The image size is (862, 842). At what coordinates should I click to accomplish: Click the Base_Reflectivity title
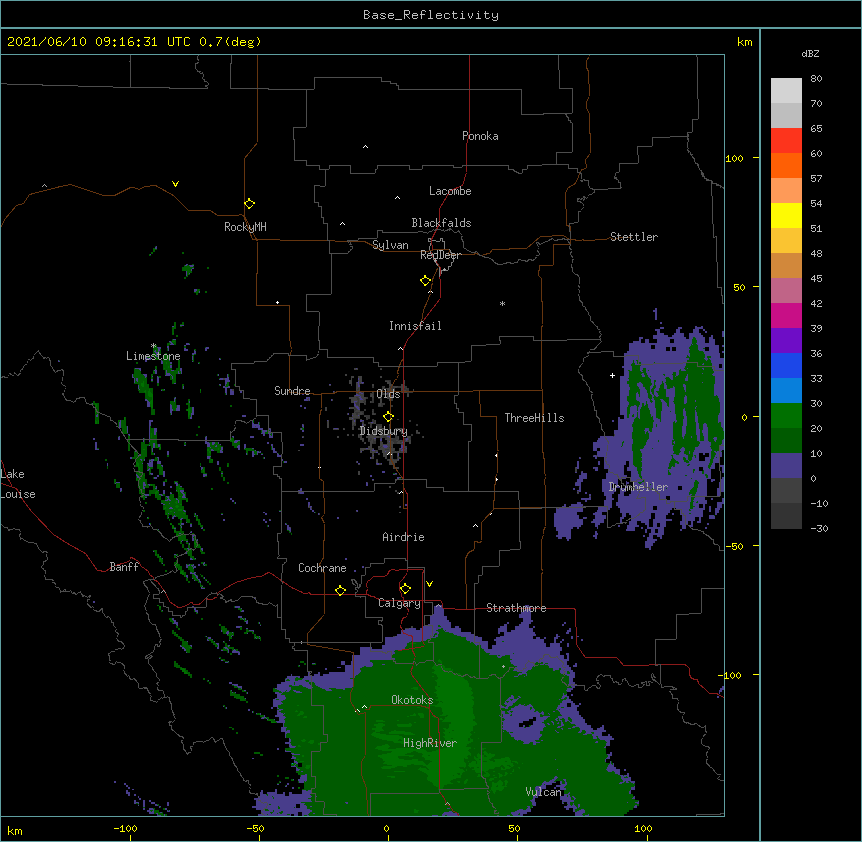click(x=431, y=15)
